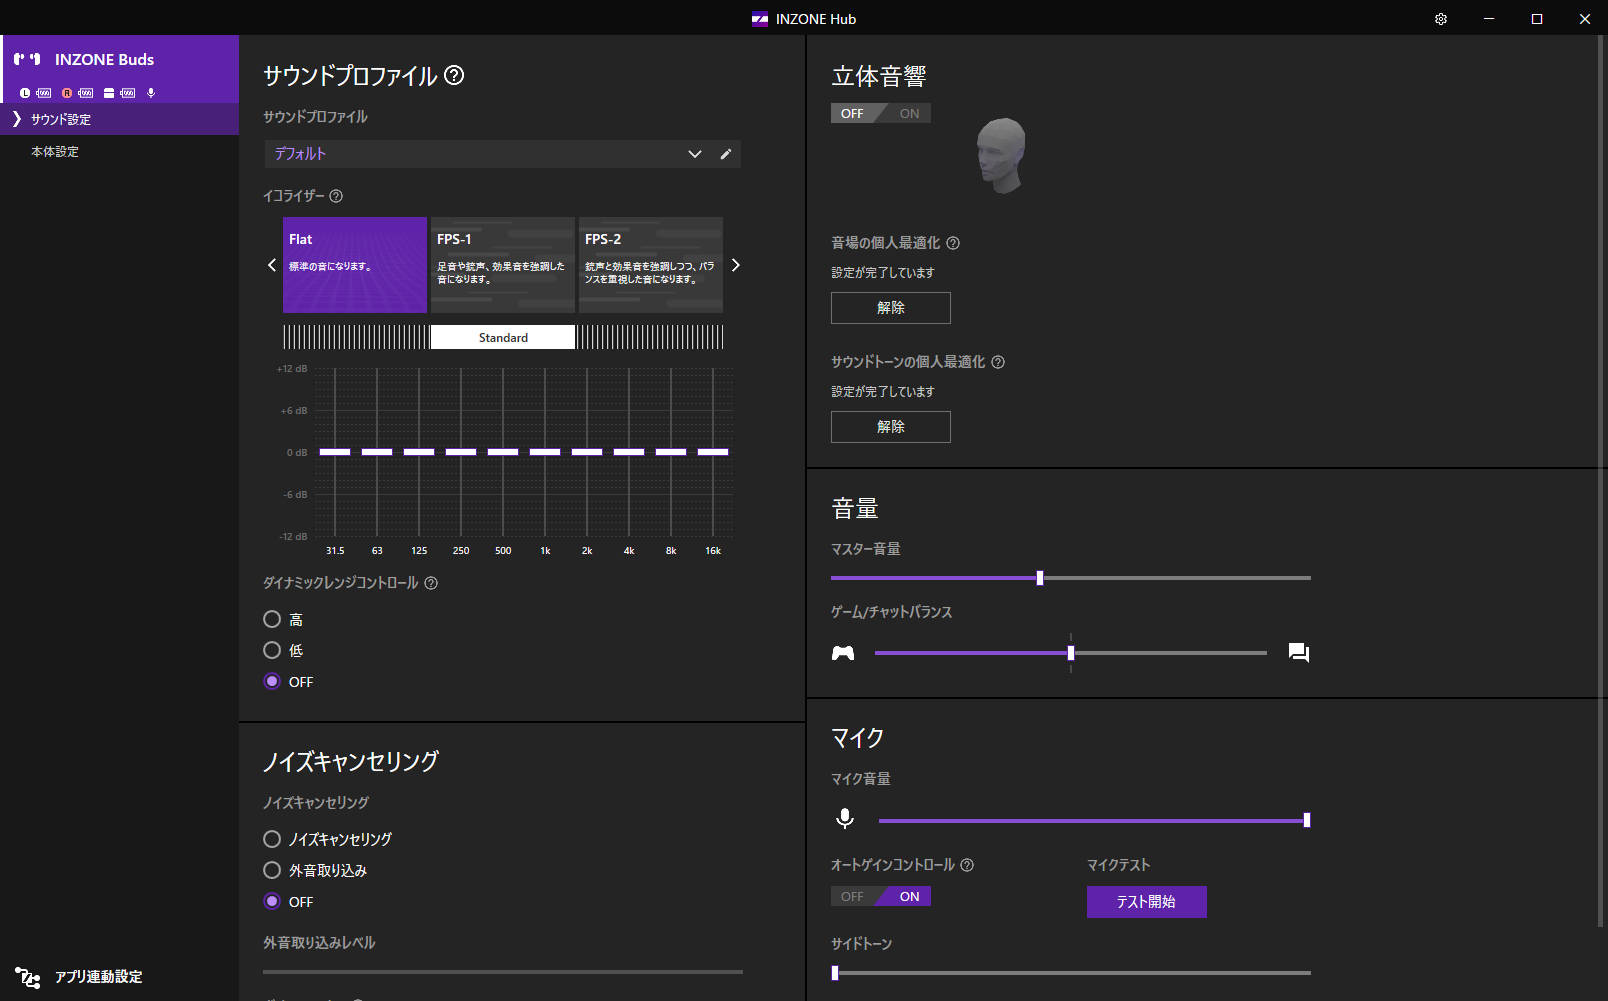Show next equalizer presets arrow
Screen dimensions: 1608x1001
[736, 265]
